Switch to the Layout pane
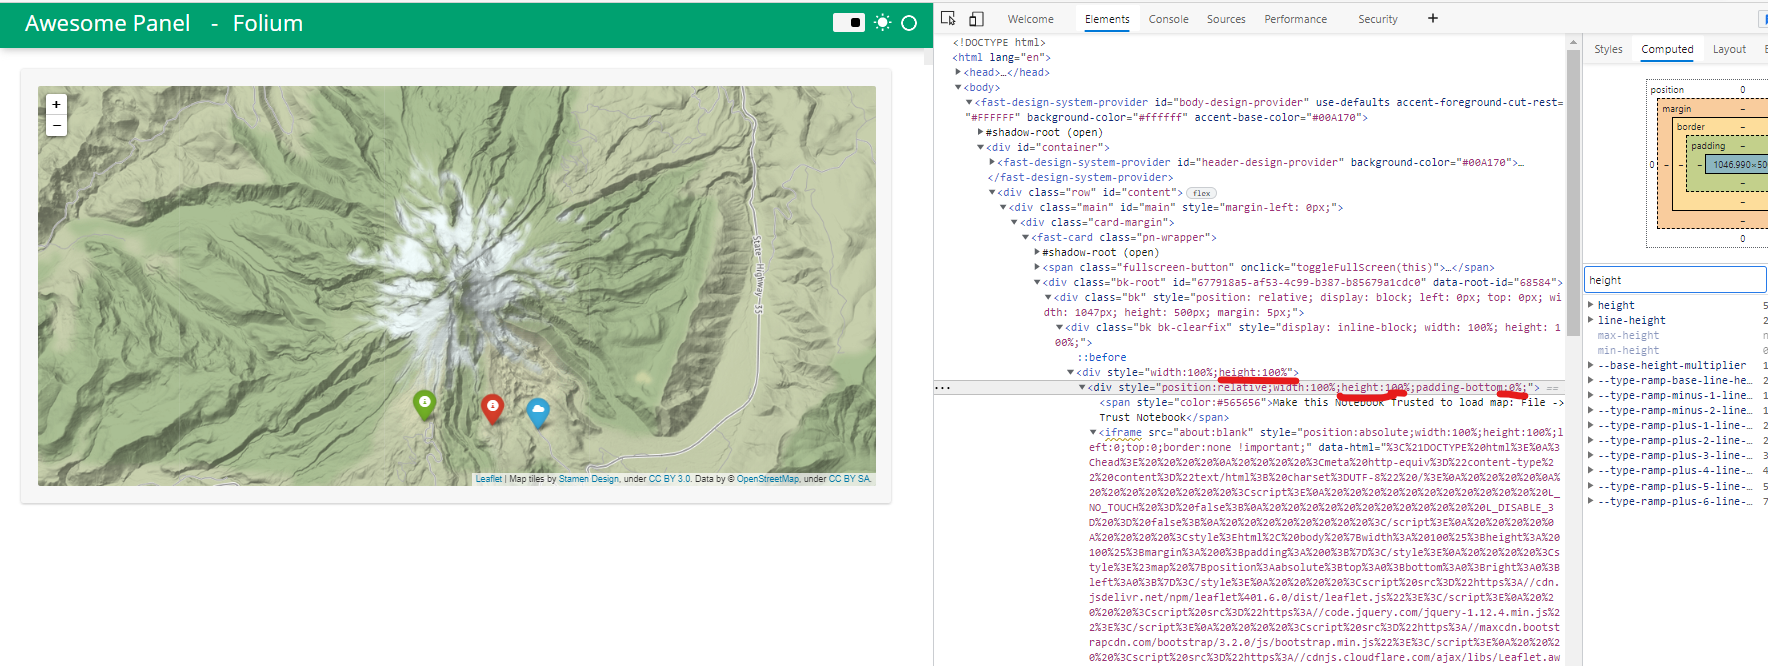The height and width of the screenshot is (666, 1768). point(1729,49)
